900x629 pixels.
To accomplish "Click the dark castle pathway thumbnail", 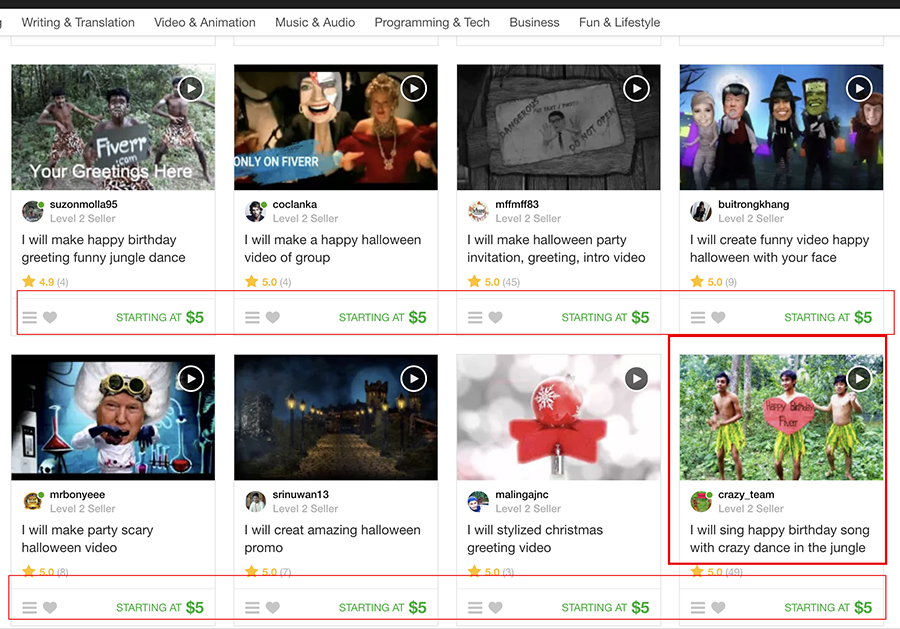I will click(x=336, y=417).
